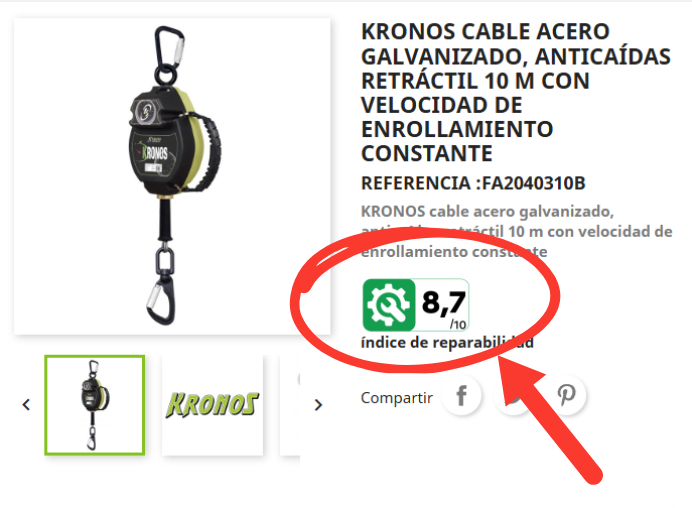692x508 pixels.
Task: Show previous thumbnails with the left arrow
Action: (x=26, y=405)
